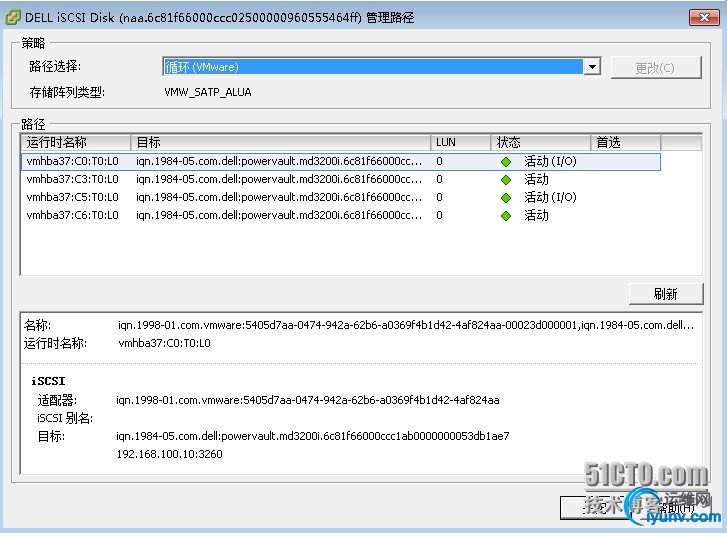
Task: Open the path selection policy dropdown arrow
Action: pos(592,67)
